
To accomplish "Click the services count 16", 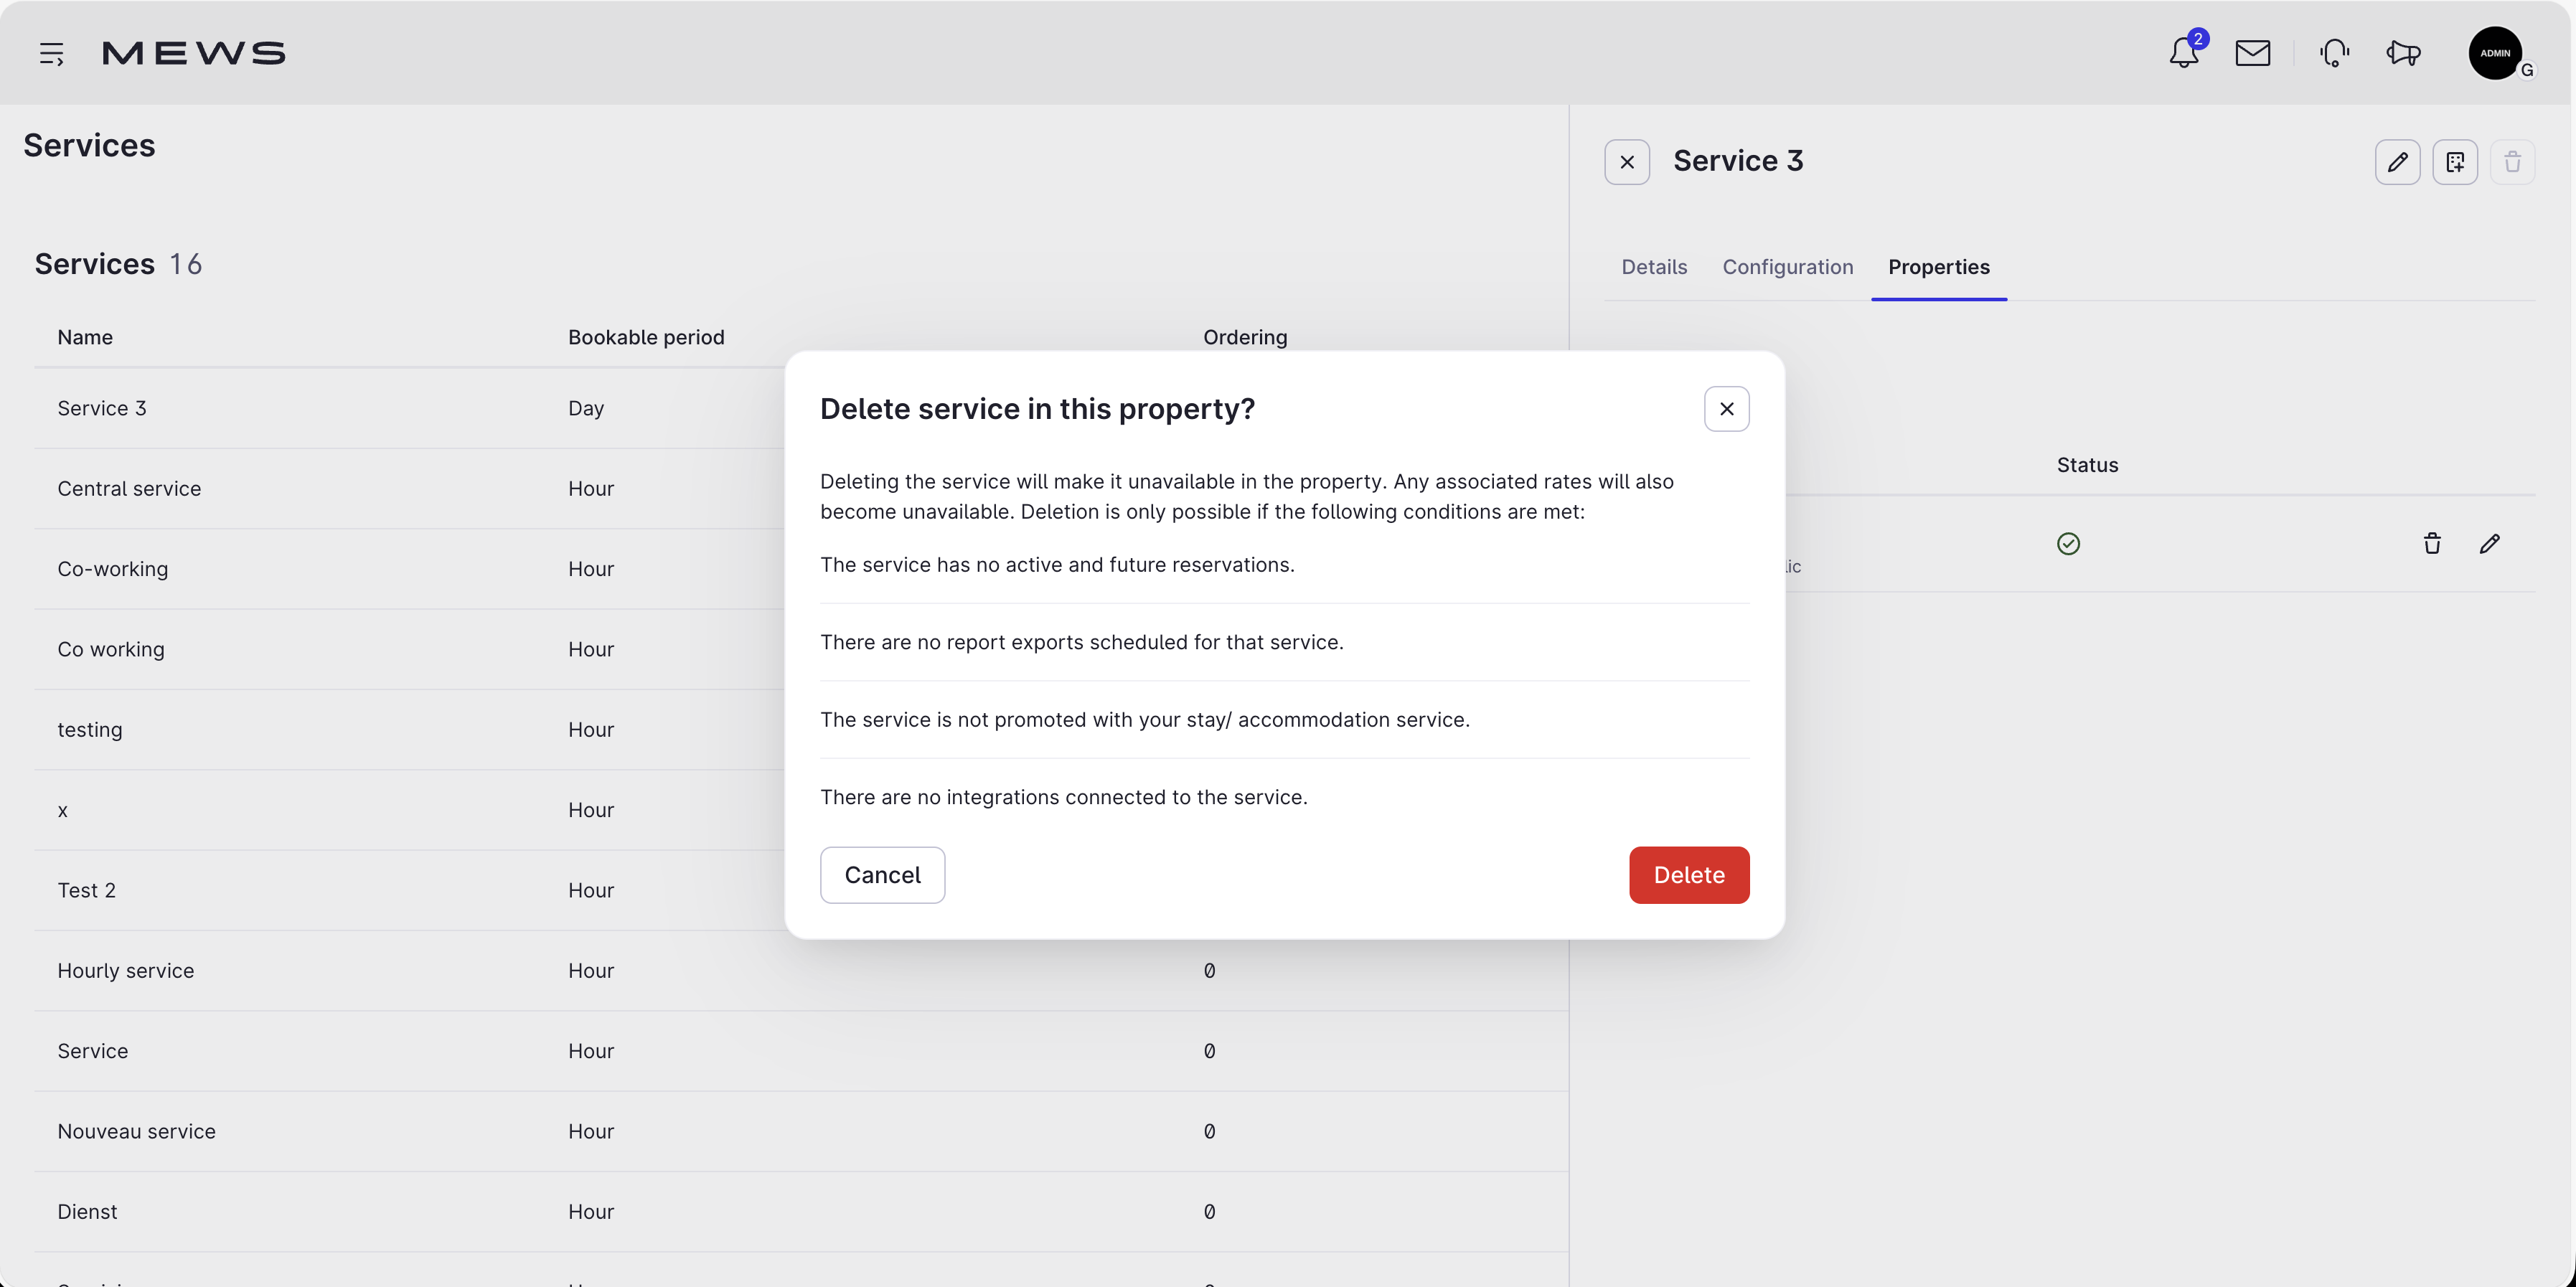I will click(x=186, y=264).
